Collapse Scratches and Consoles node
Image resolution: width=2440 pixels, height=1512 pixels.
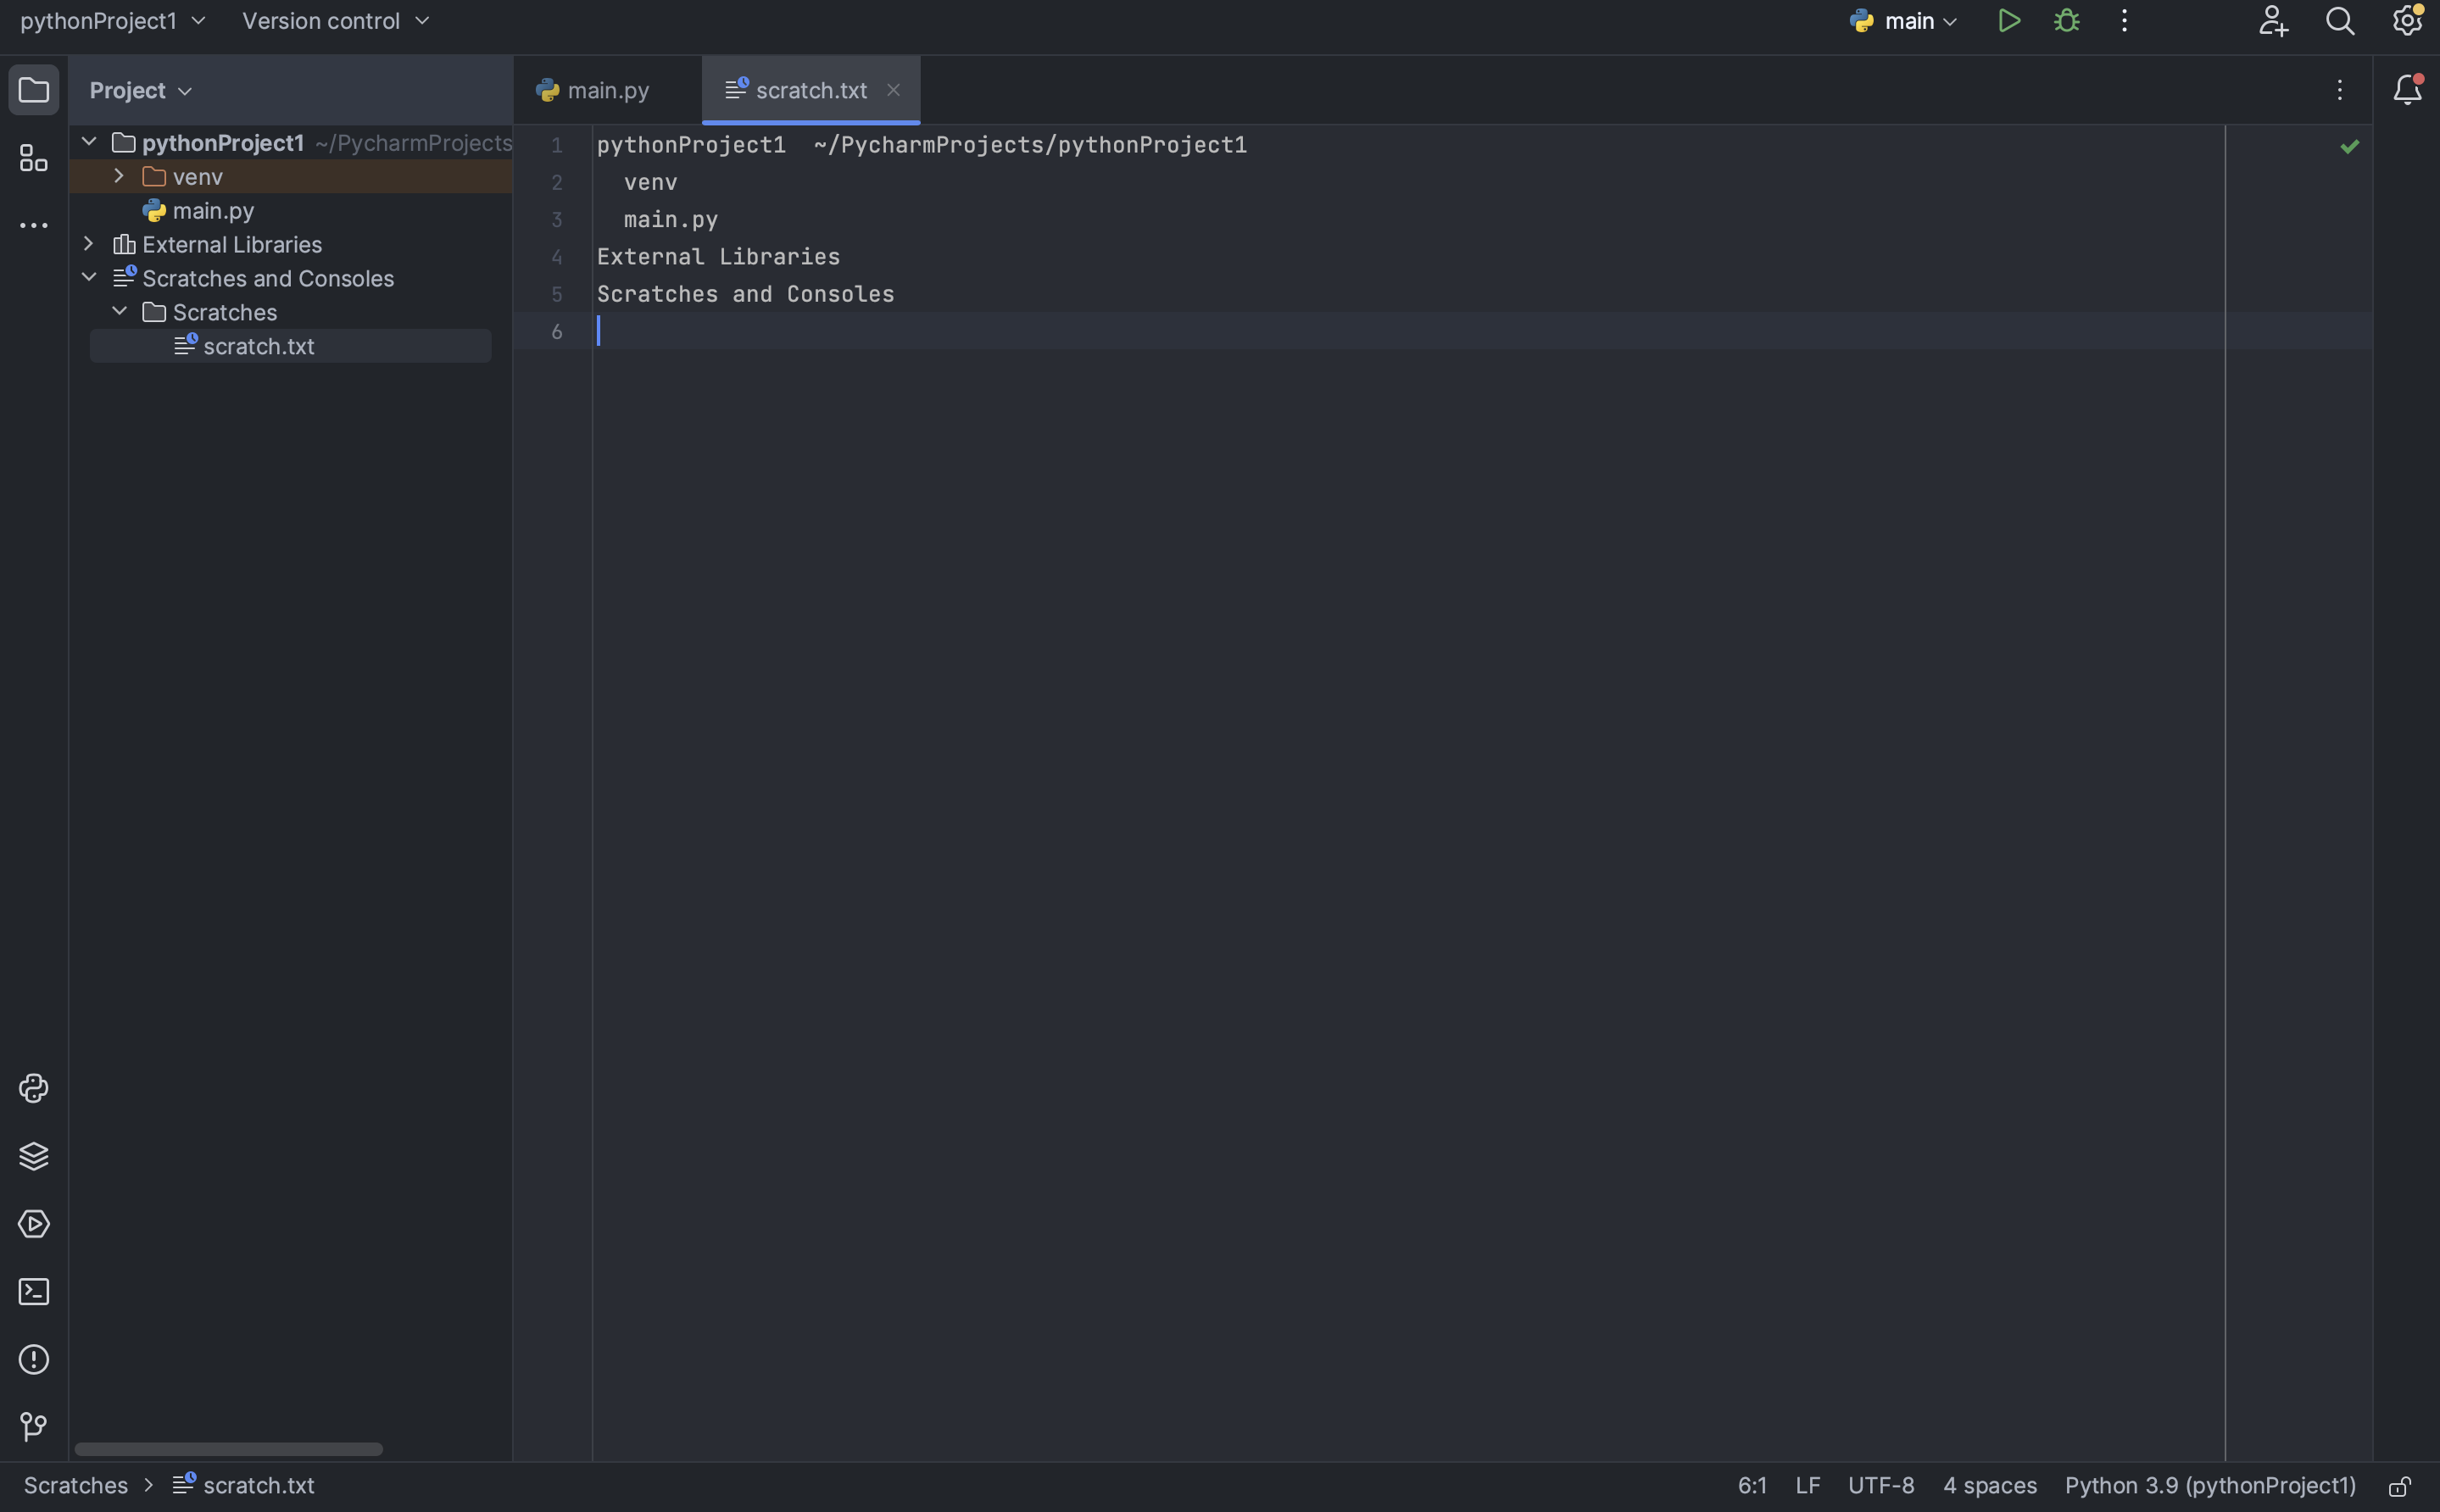[89, 277]
